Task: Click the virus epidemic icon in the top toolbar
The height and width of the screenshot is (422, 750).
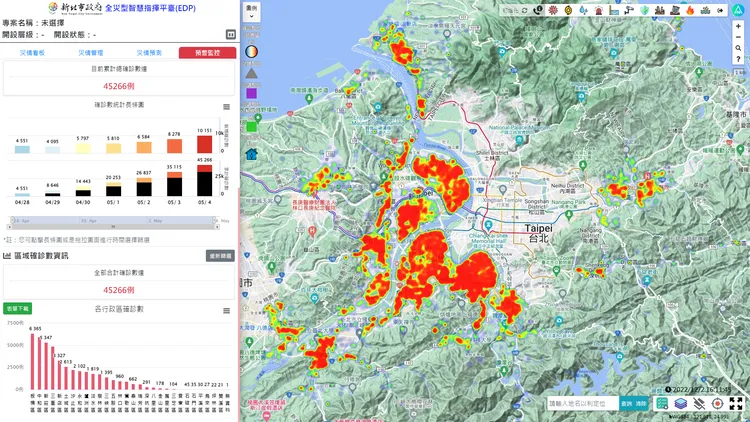Action: tap(553, 10)
